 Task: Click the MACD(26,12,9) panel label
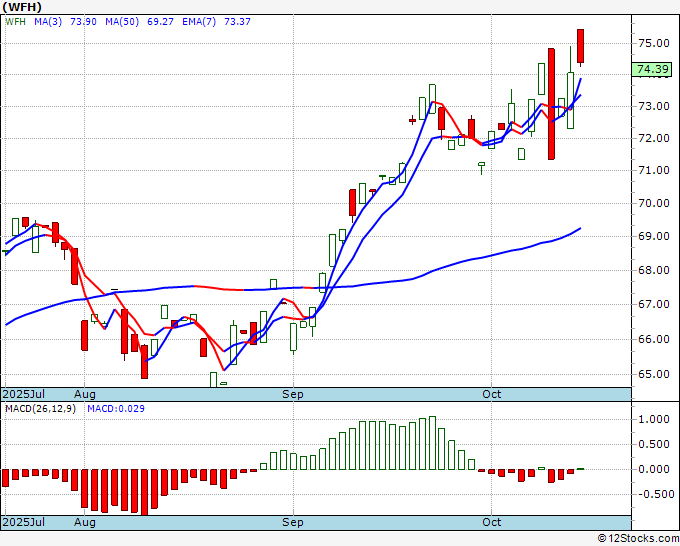(x=40, y=409)
